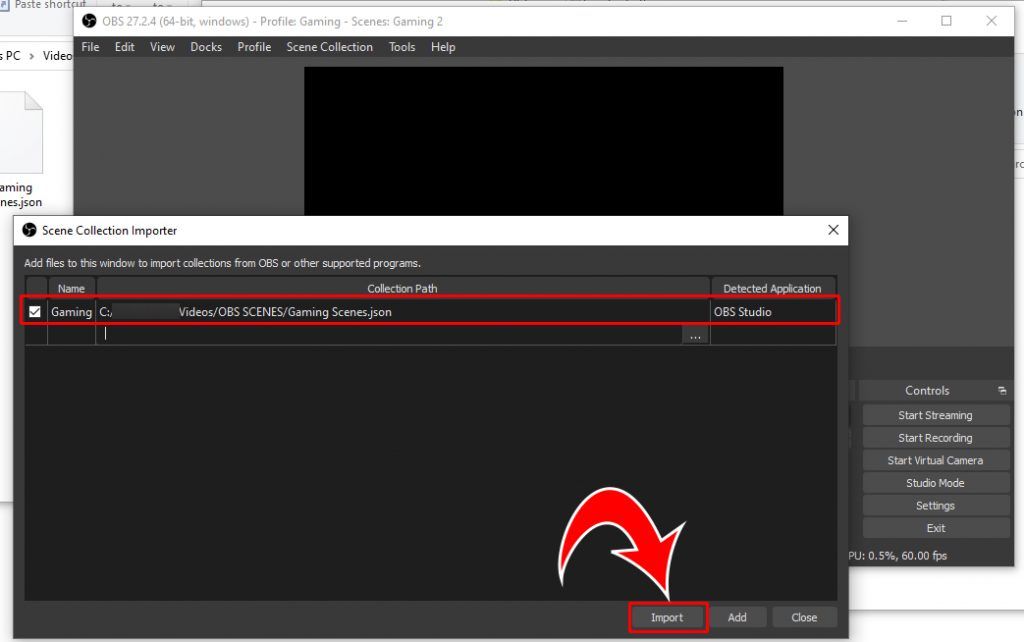Expand the breadcrumb chevron after This PC
The height and width of the screenshot is (642, 1024).
click(32, 56)
